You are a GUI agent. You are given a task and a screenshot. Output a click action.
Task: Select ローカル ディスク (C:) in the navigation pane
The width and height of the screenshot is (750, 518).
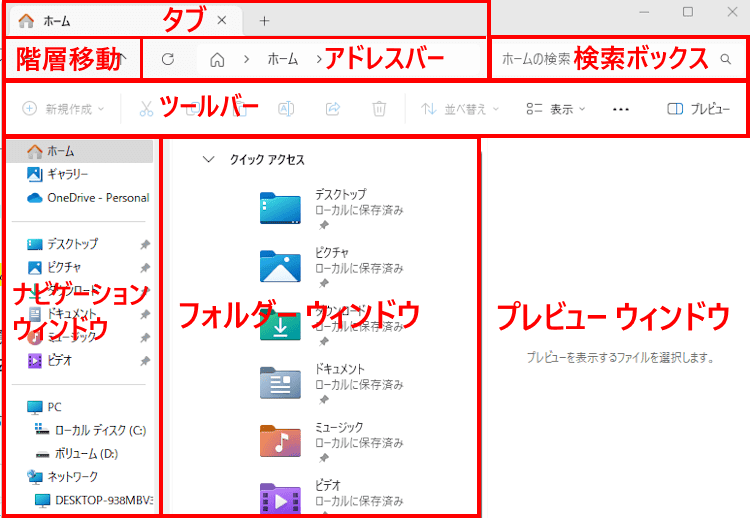(x=100, y=430)
